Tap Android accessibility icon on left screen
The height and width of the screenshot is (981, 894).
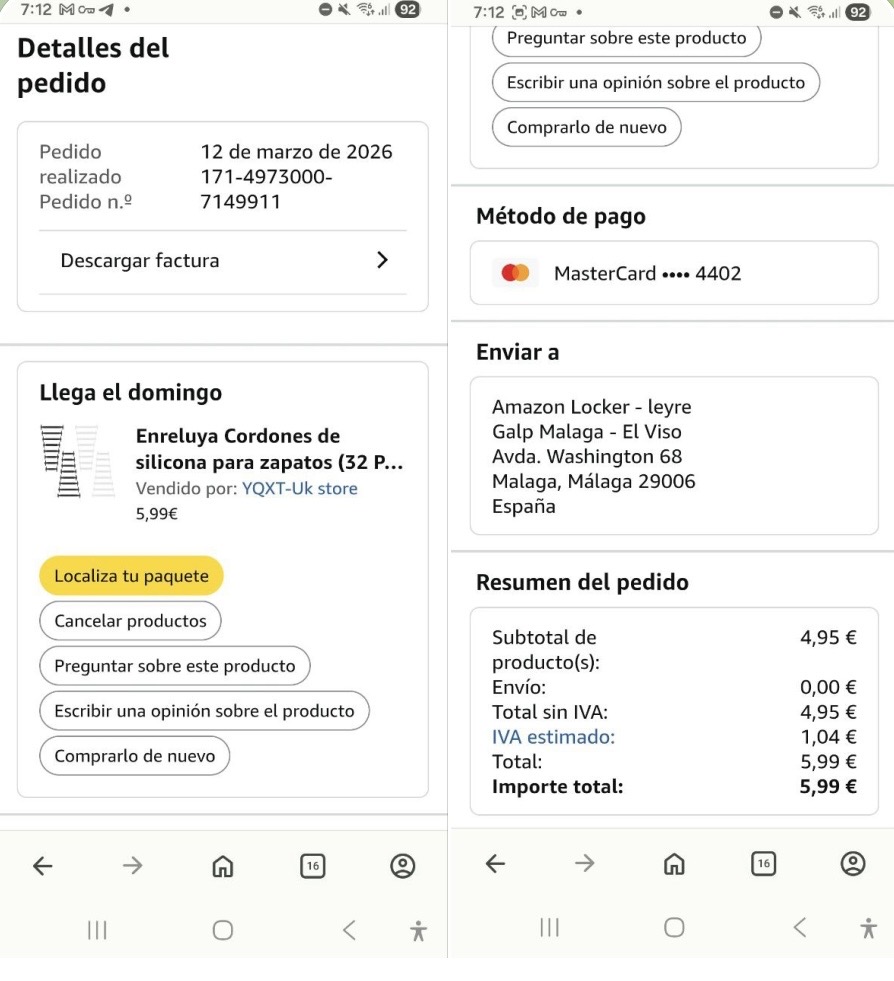tap(418, 930)
